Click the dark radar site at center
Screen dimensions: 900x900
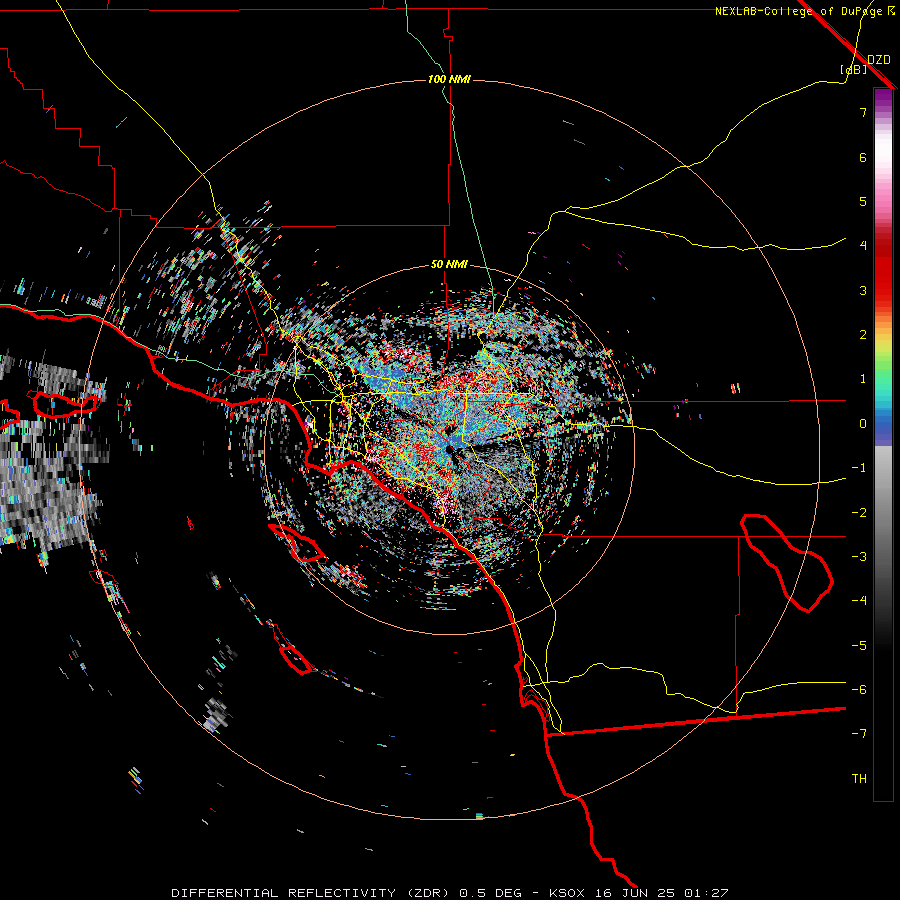pos(450,449)
